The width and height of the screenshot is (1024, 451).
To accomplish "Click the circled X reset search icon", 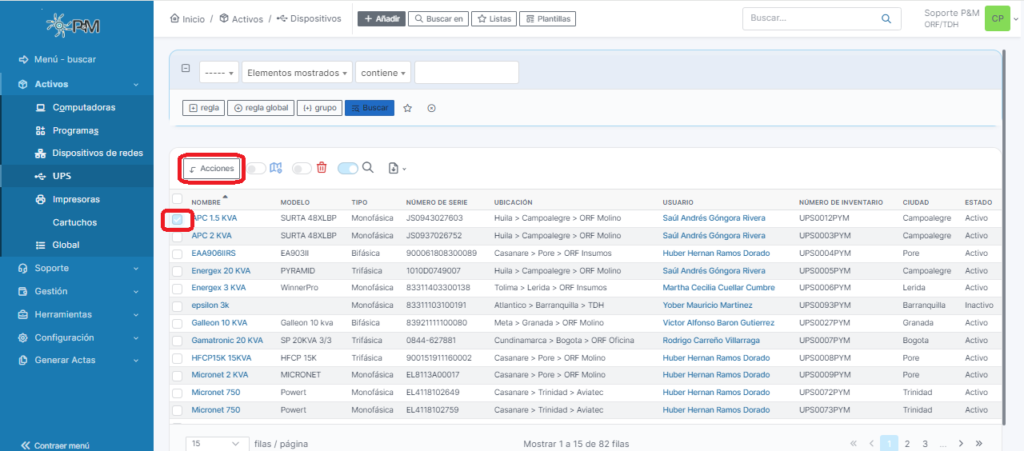I will coord(432,108).
